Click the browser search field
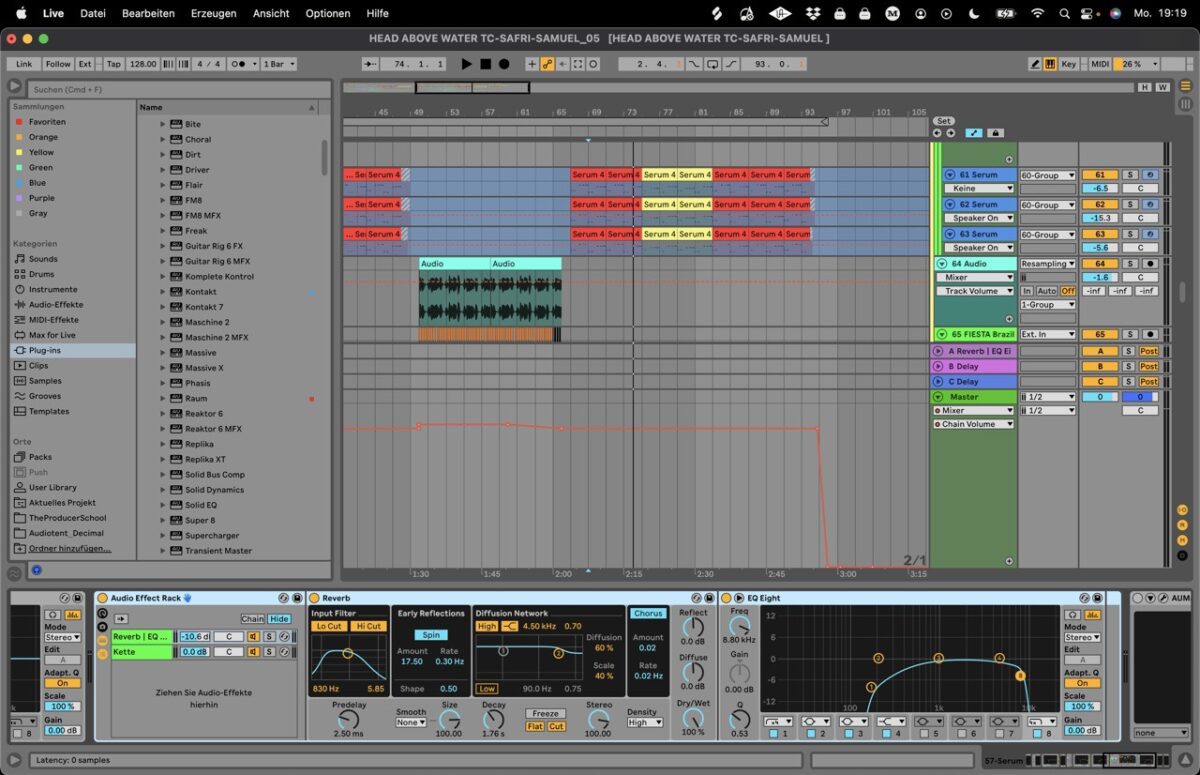1200x775 pixels. [170, 89]
